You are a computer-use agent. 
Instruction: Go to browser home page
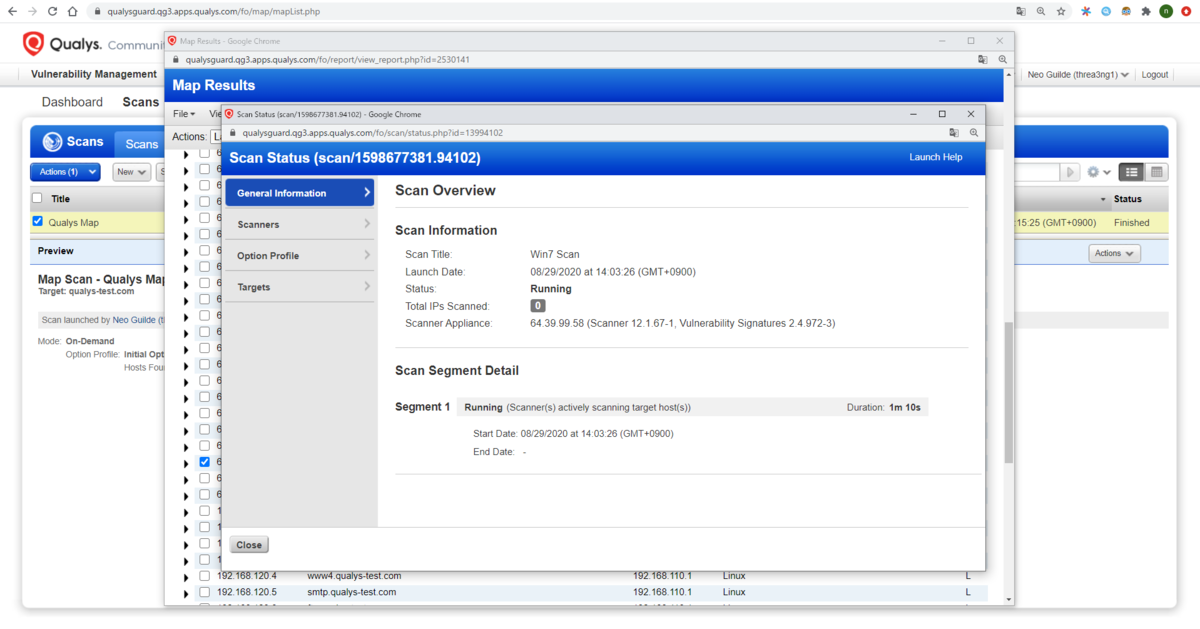click(72, 12)
